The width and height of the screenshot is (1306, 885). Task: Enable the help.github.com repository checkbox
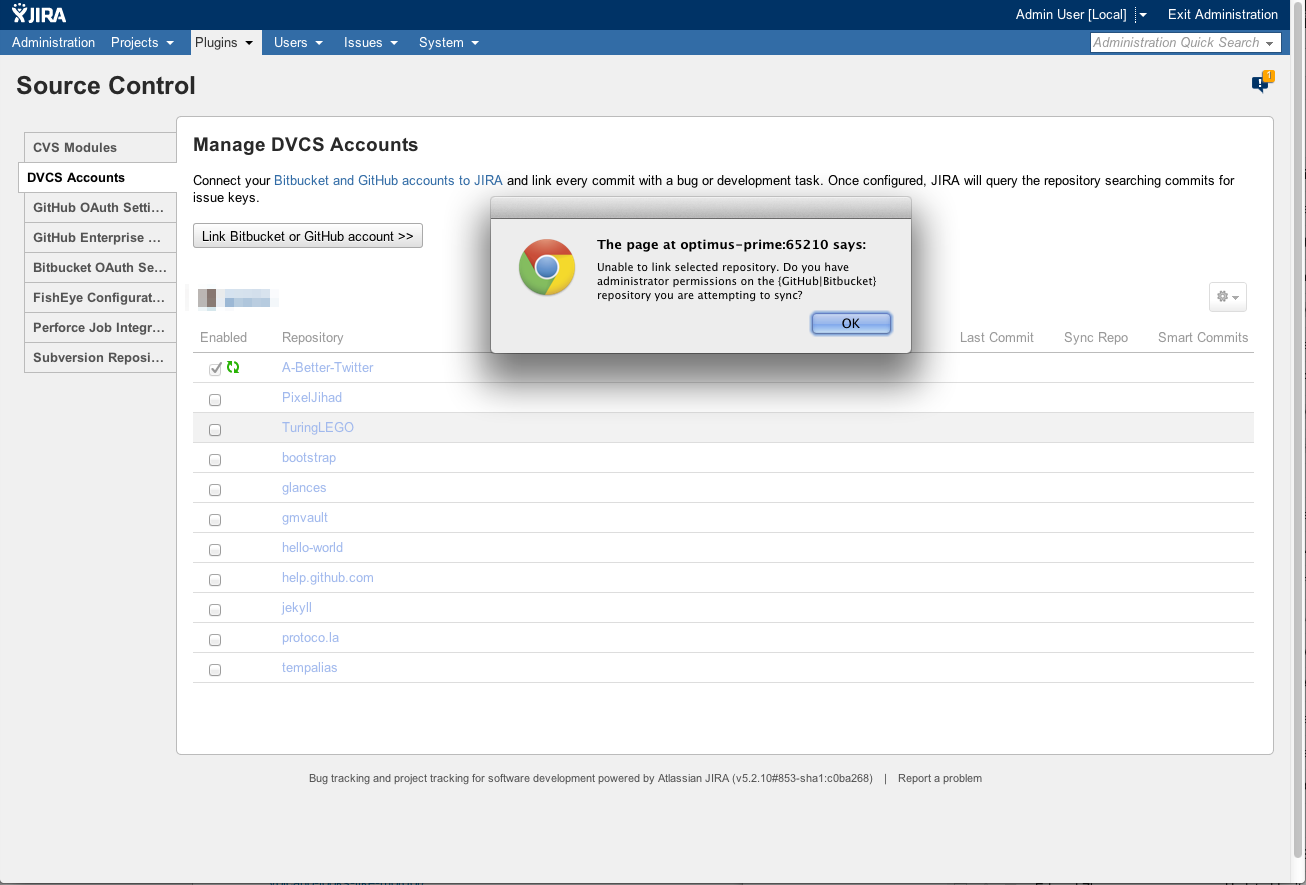coord(215,579)
